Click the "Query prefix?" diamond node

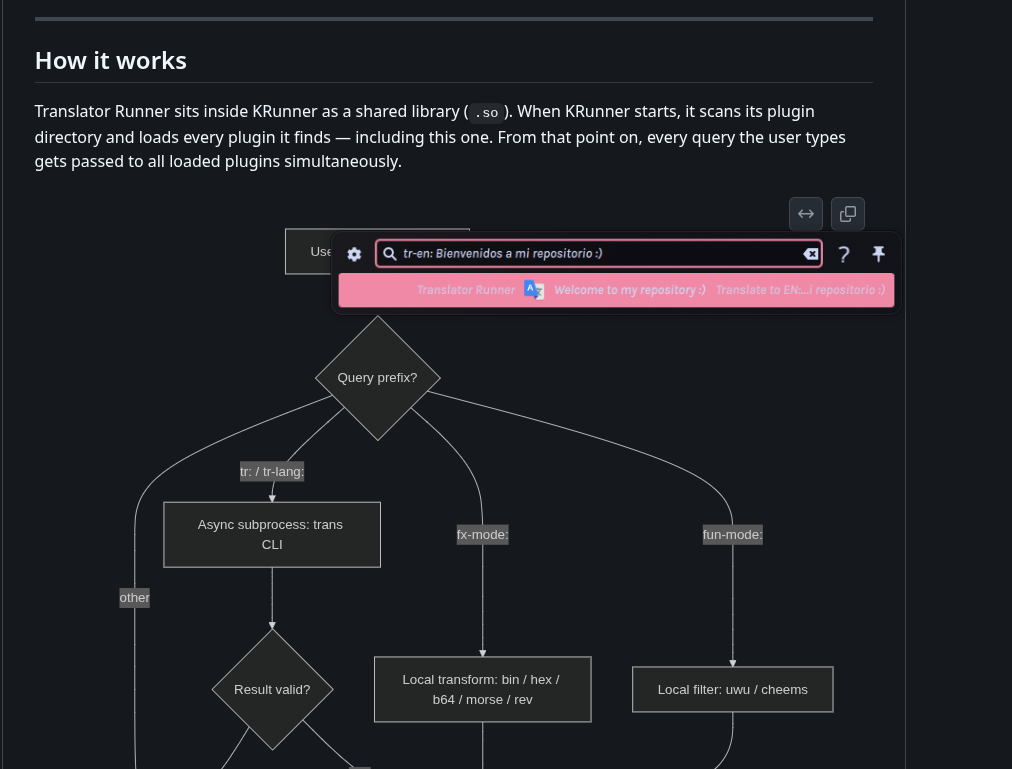tap(378, 378)
